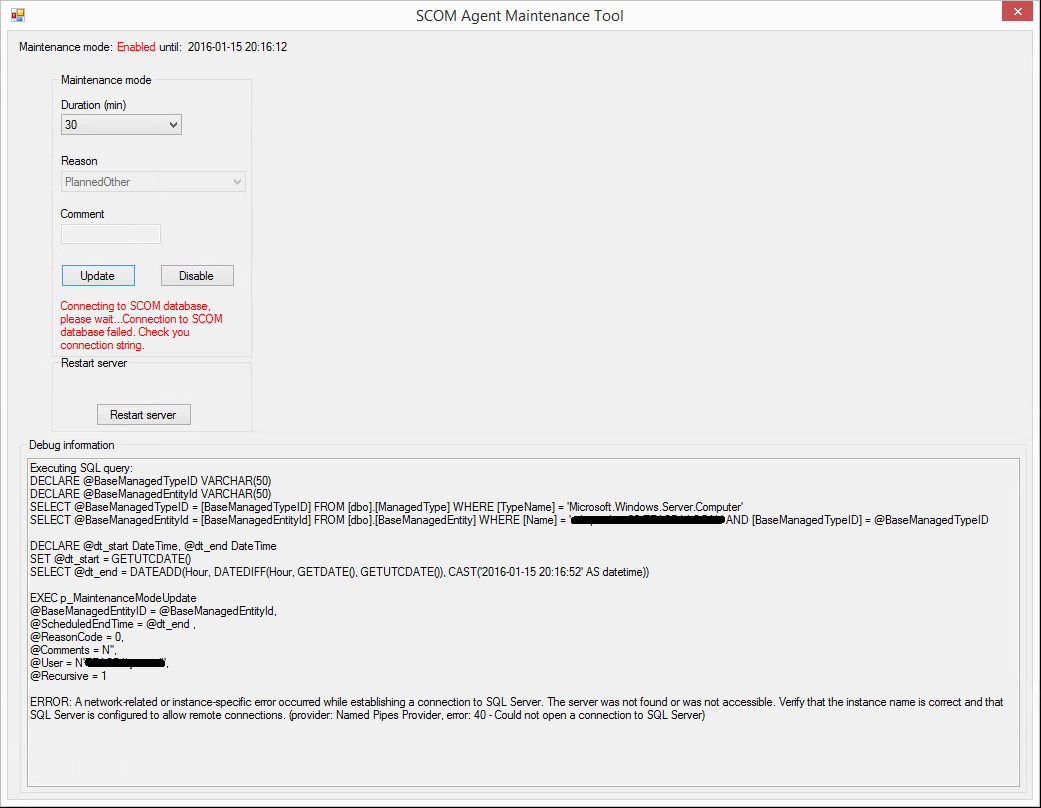Screen dimensions: 1041x808
Task: Click the Update button
Action: coord(98,276)
